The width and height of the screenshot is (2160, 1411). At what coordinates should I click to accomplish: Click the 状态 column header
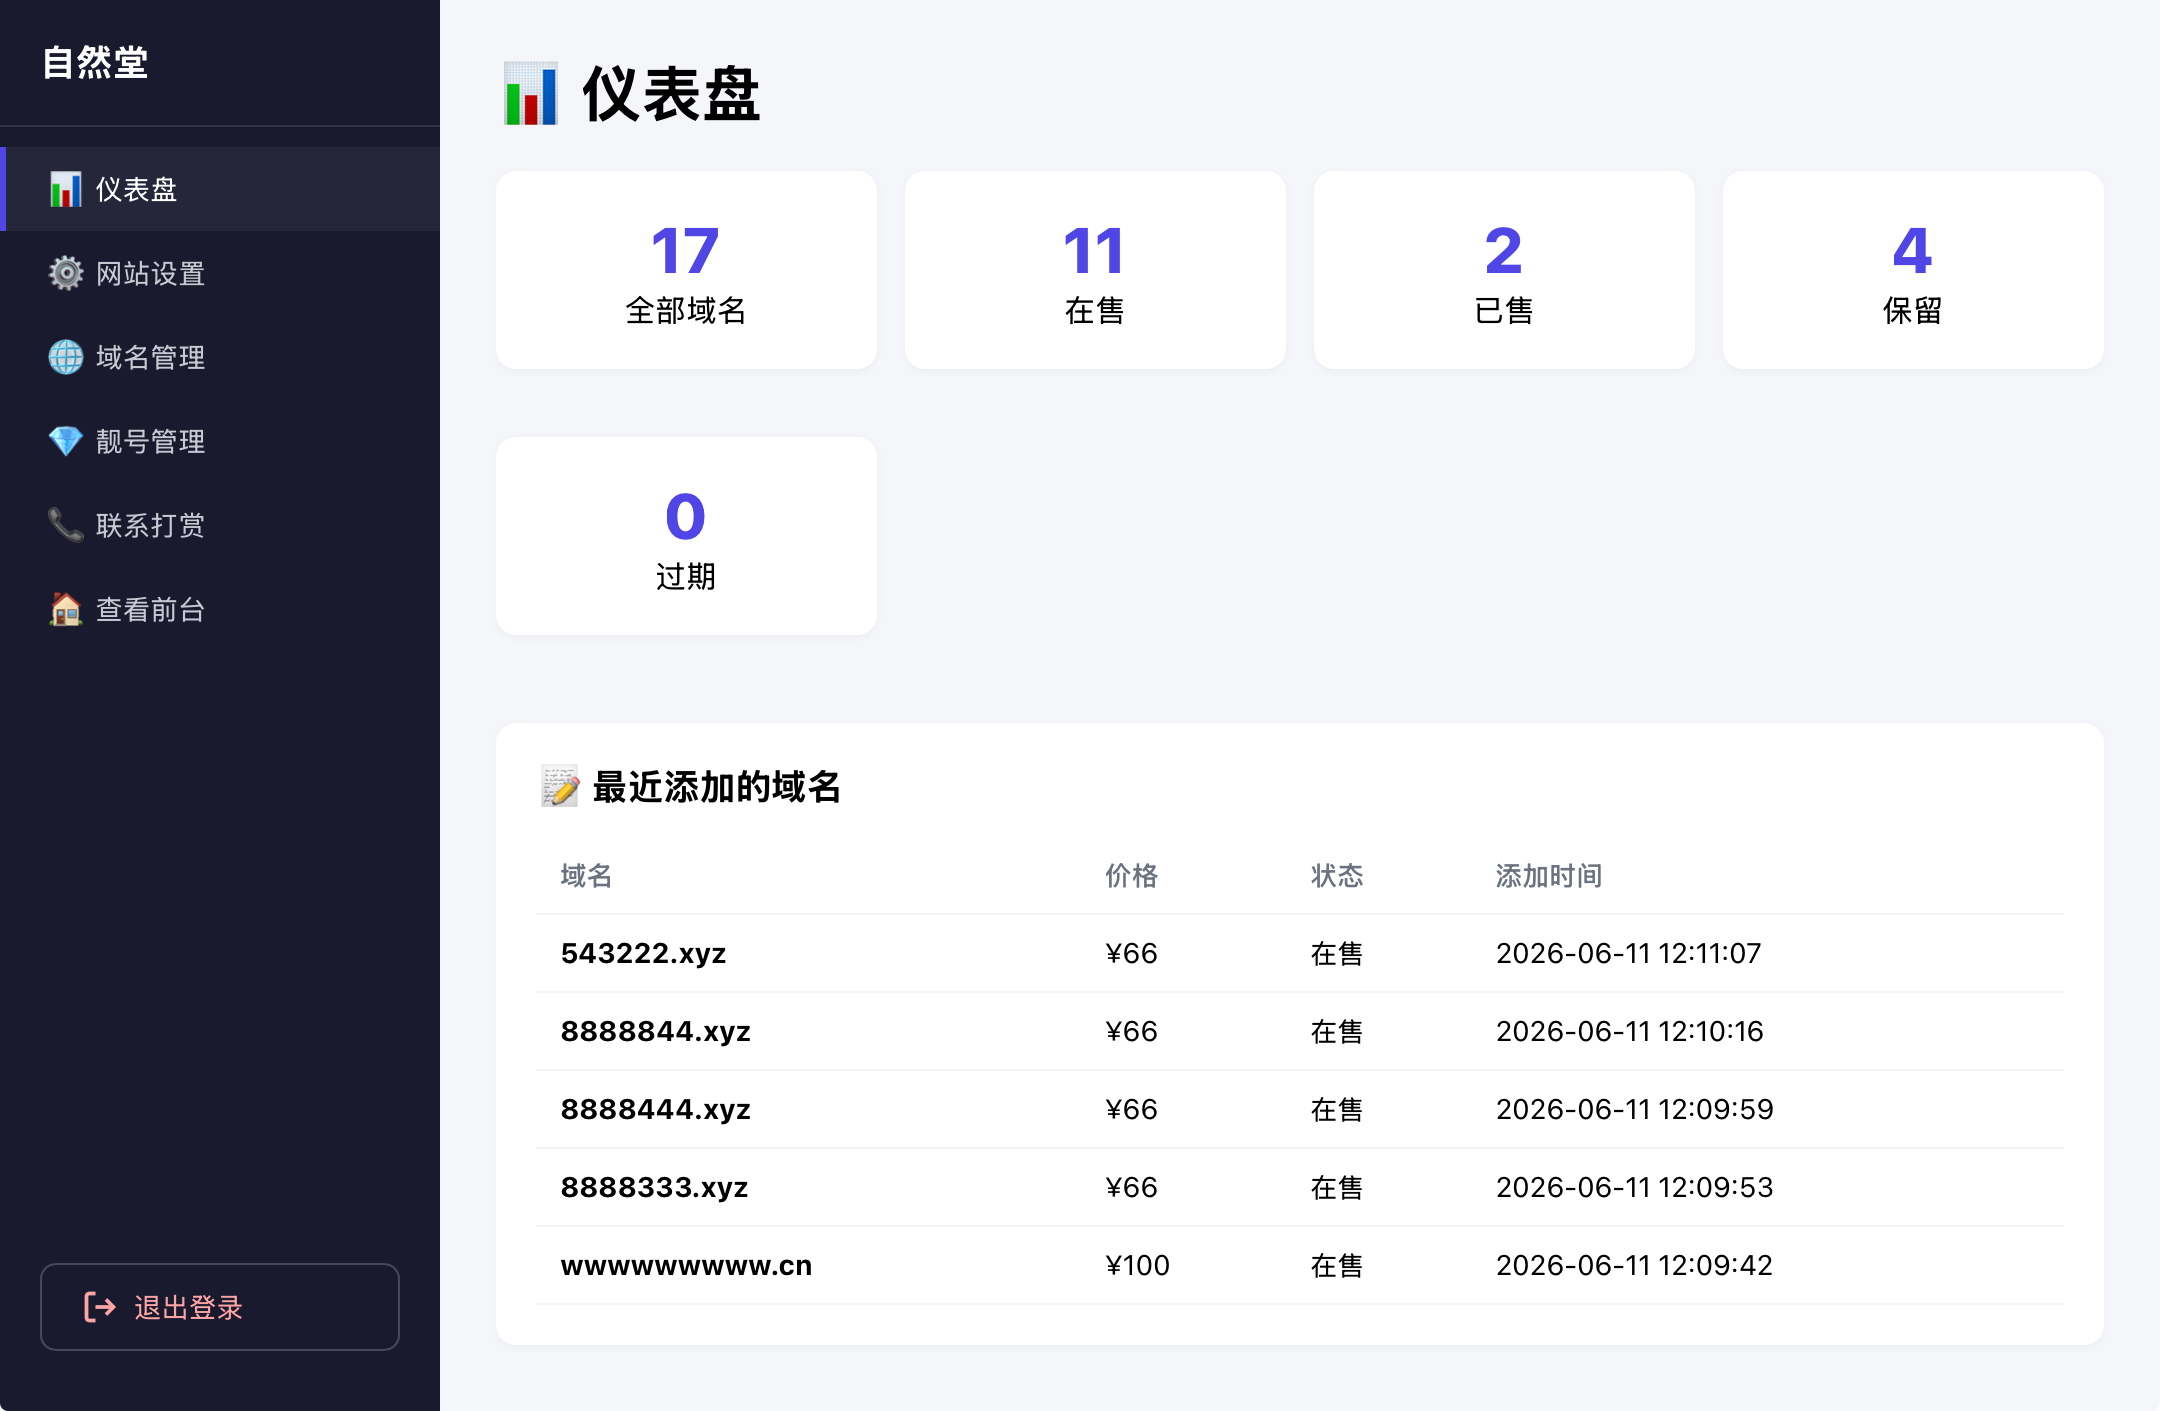(1337, 876)
